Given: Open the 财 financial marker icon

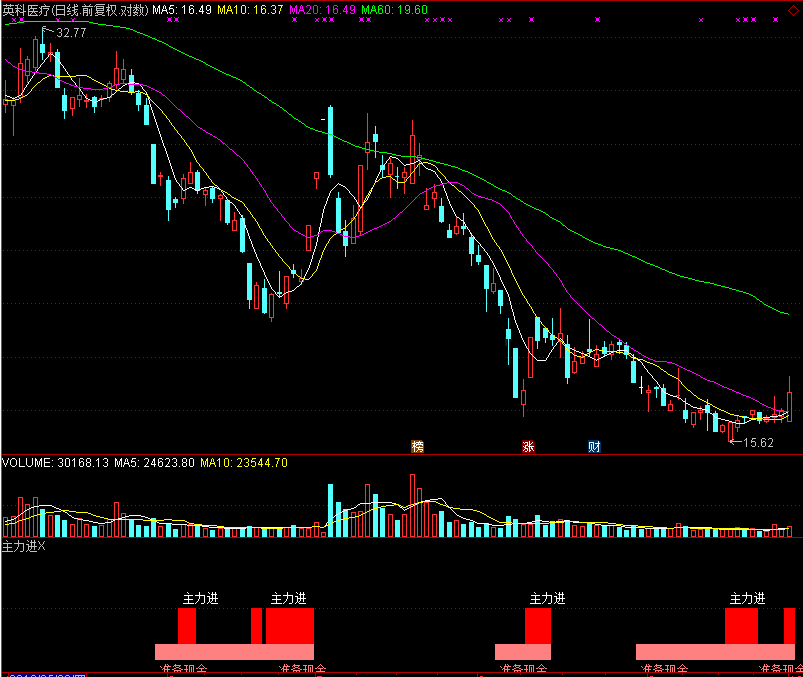Looking at the screenshot, I should pyautogui.click(x=594, y=447).
